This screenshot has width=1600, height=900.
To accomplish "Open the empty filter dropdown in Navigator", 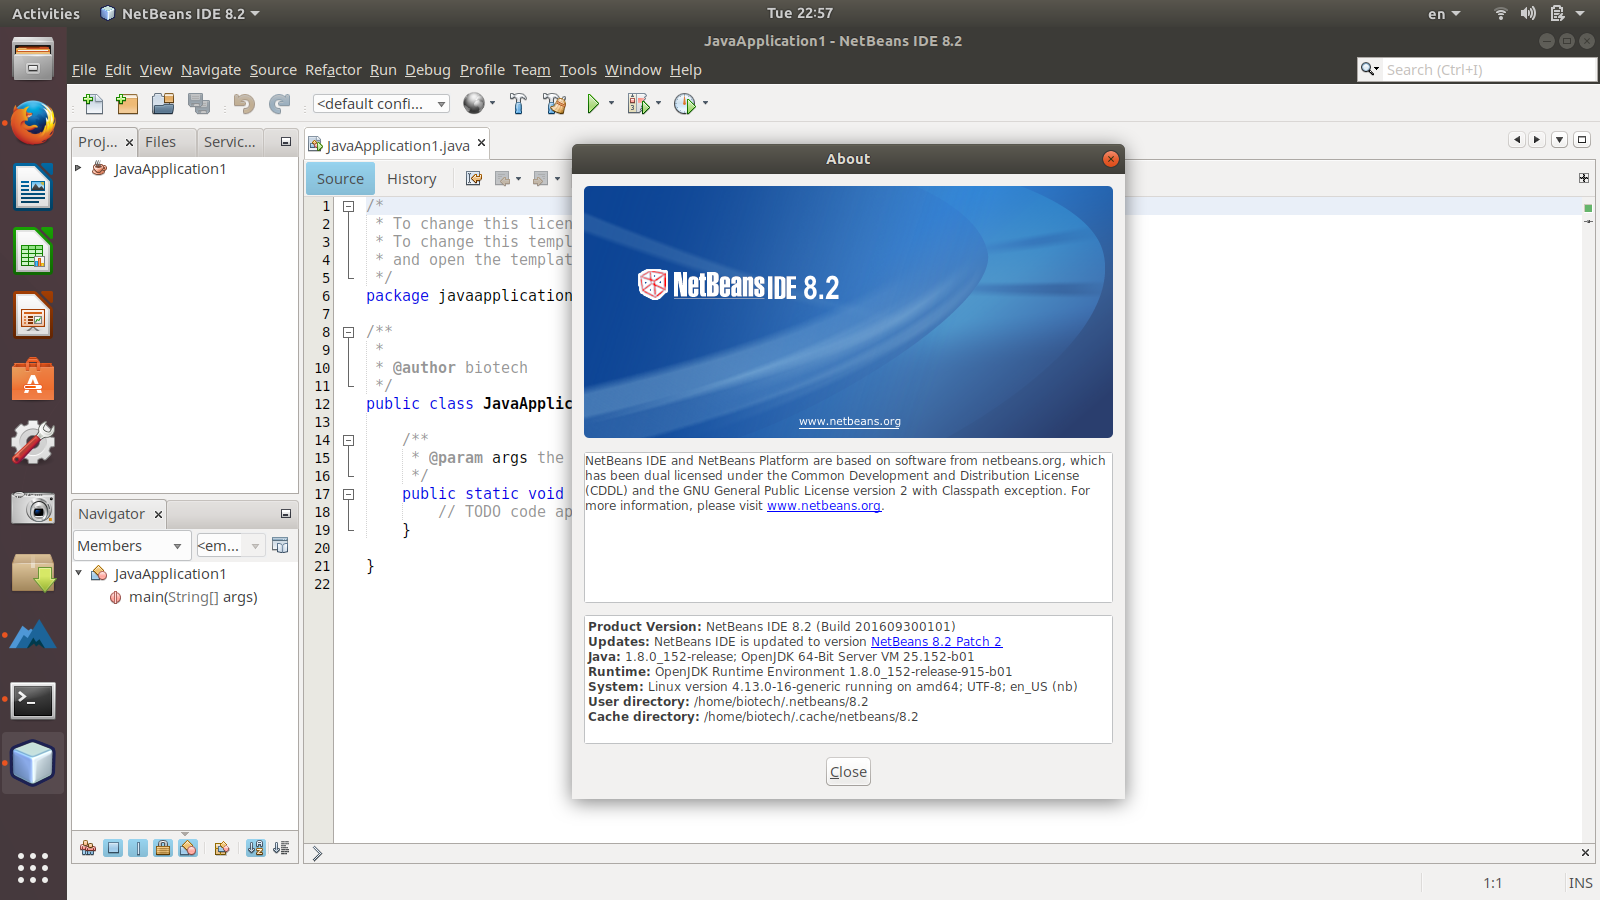I will (x=229, y=546).
